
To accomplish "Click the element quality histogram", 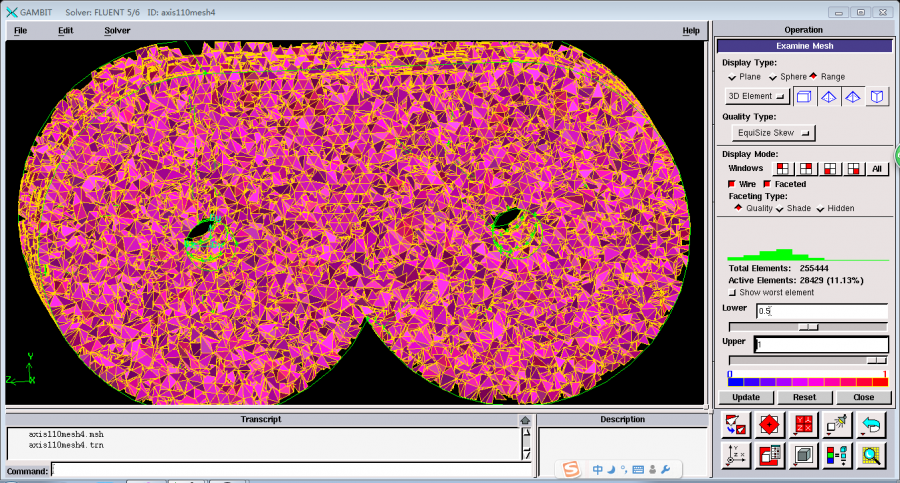I will click(808, 254).
